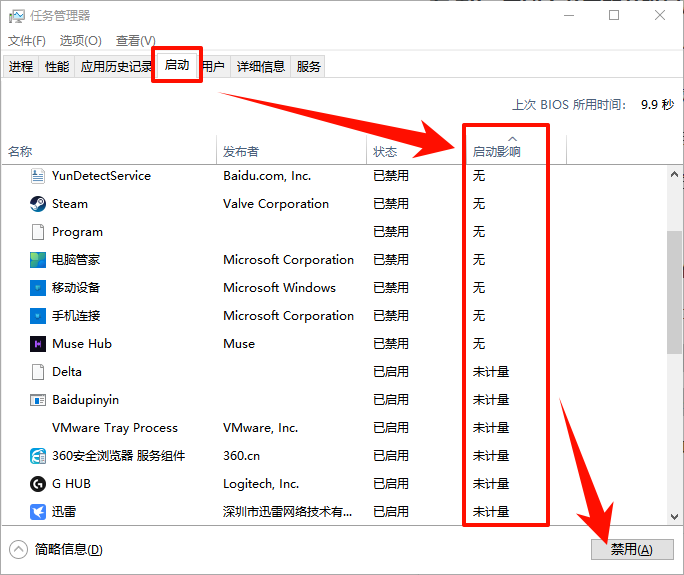The width and height of the screenshot is (684, 575).
Task: Click the scrollbar down arrow
Action: click(x=674, y=517)
